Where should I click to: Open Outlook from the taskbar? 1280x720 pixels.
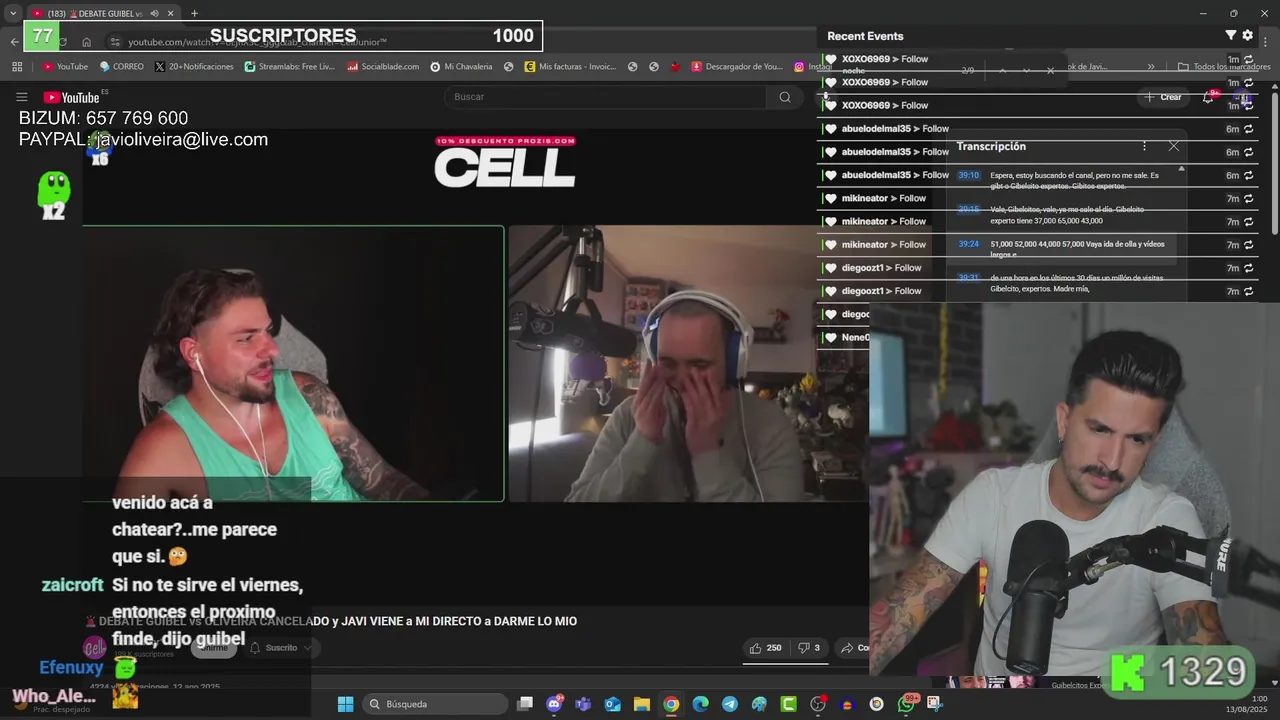(x=612, y=704)
